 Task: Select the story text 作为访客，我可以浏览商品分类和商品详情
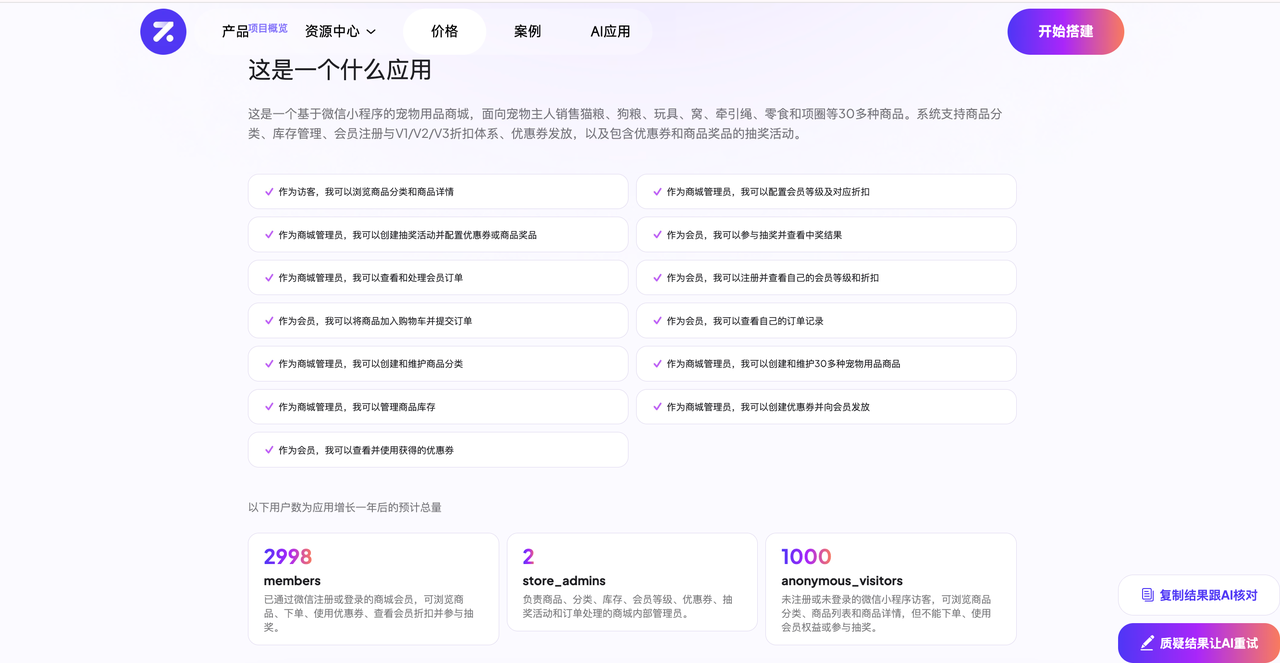[x=366, y=191]
